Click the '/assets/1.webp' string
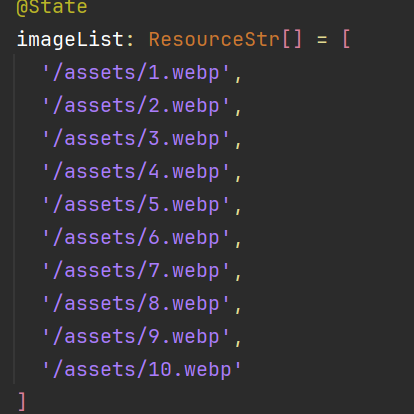Image resolution: width=414 pixels, height=414 pixels. [136, 73]
